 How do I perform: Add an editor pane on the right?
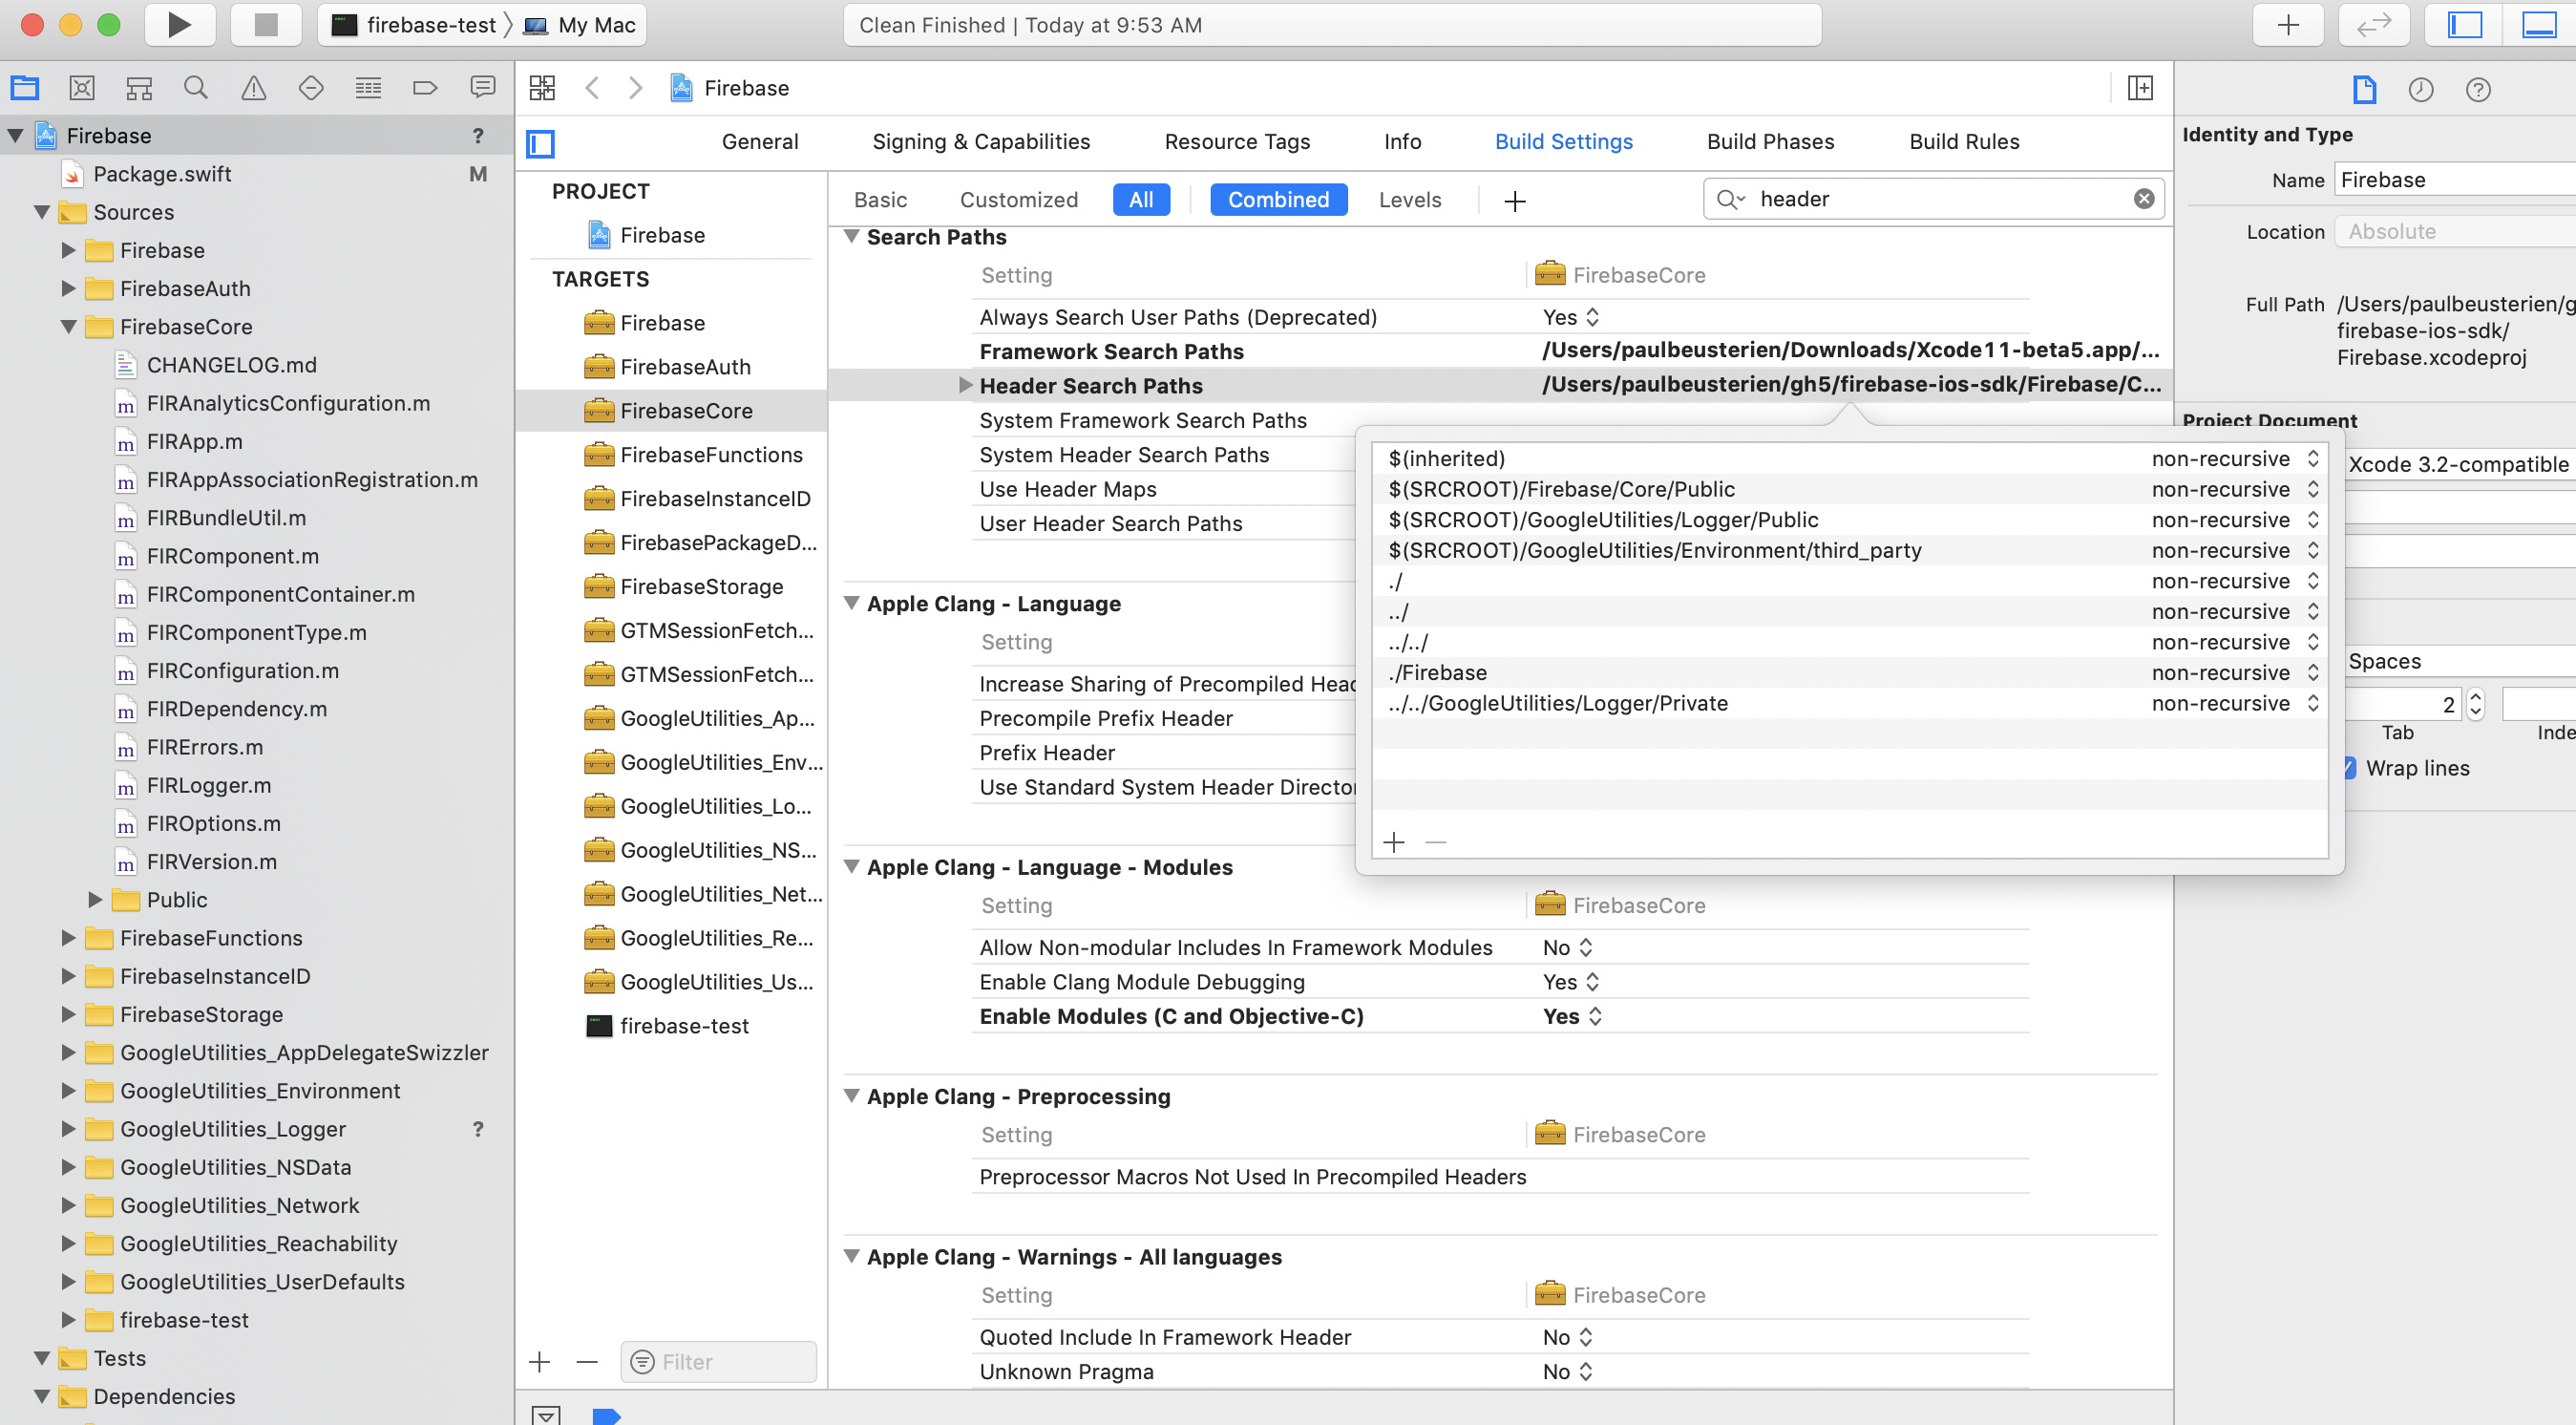click(x=2140, y=88)
